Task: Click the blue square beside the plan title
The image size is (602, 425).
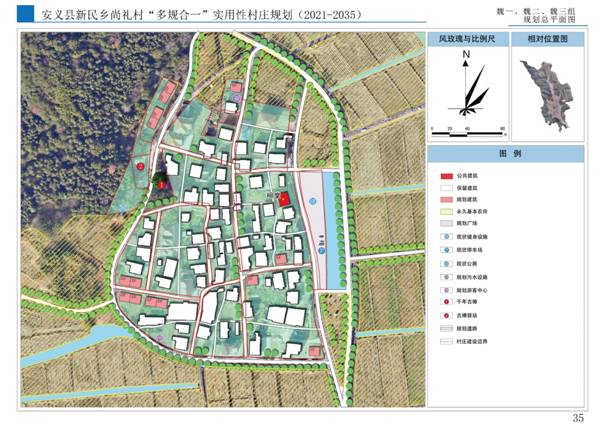Action: pyautogui.click(x=25, y=13)
